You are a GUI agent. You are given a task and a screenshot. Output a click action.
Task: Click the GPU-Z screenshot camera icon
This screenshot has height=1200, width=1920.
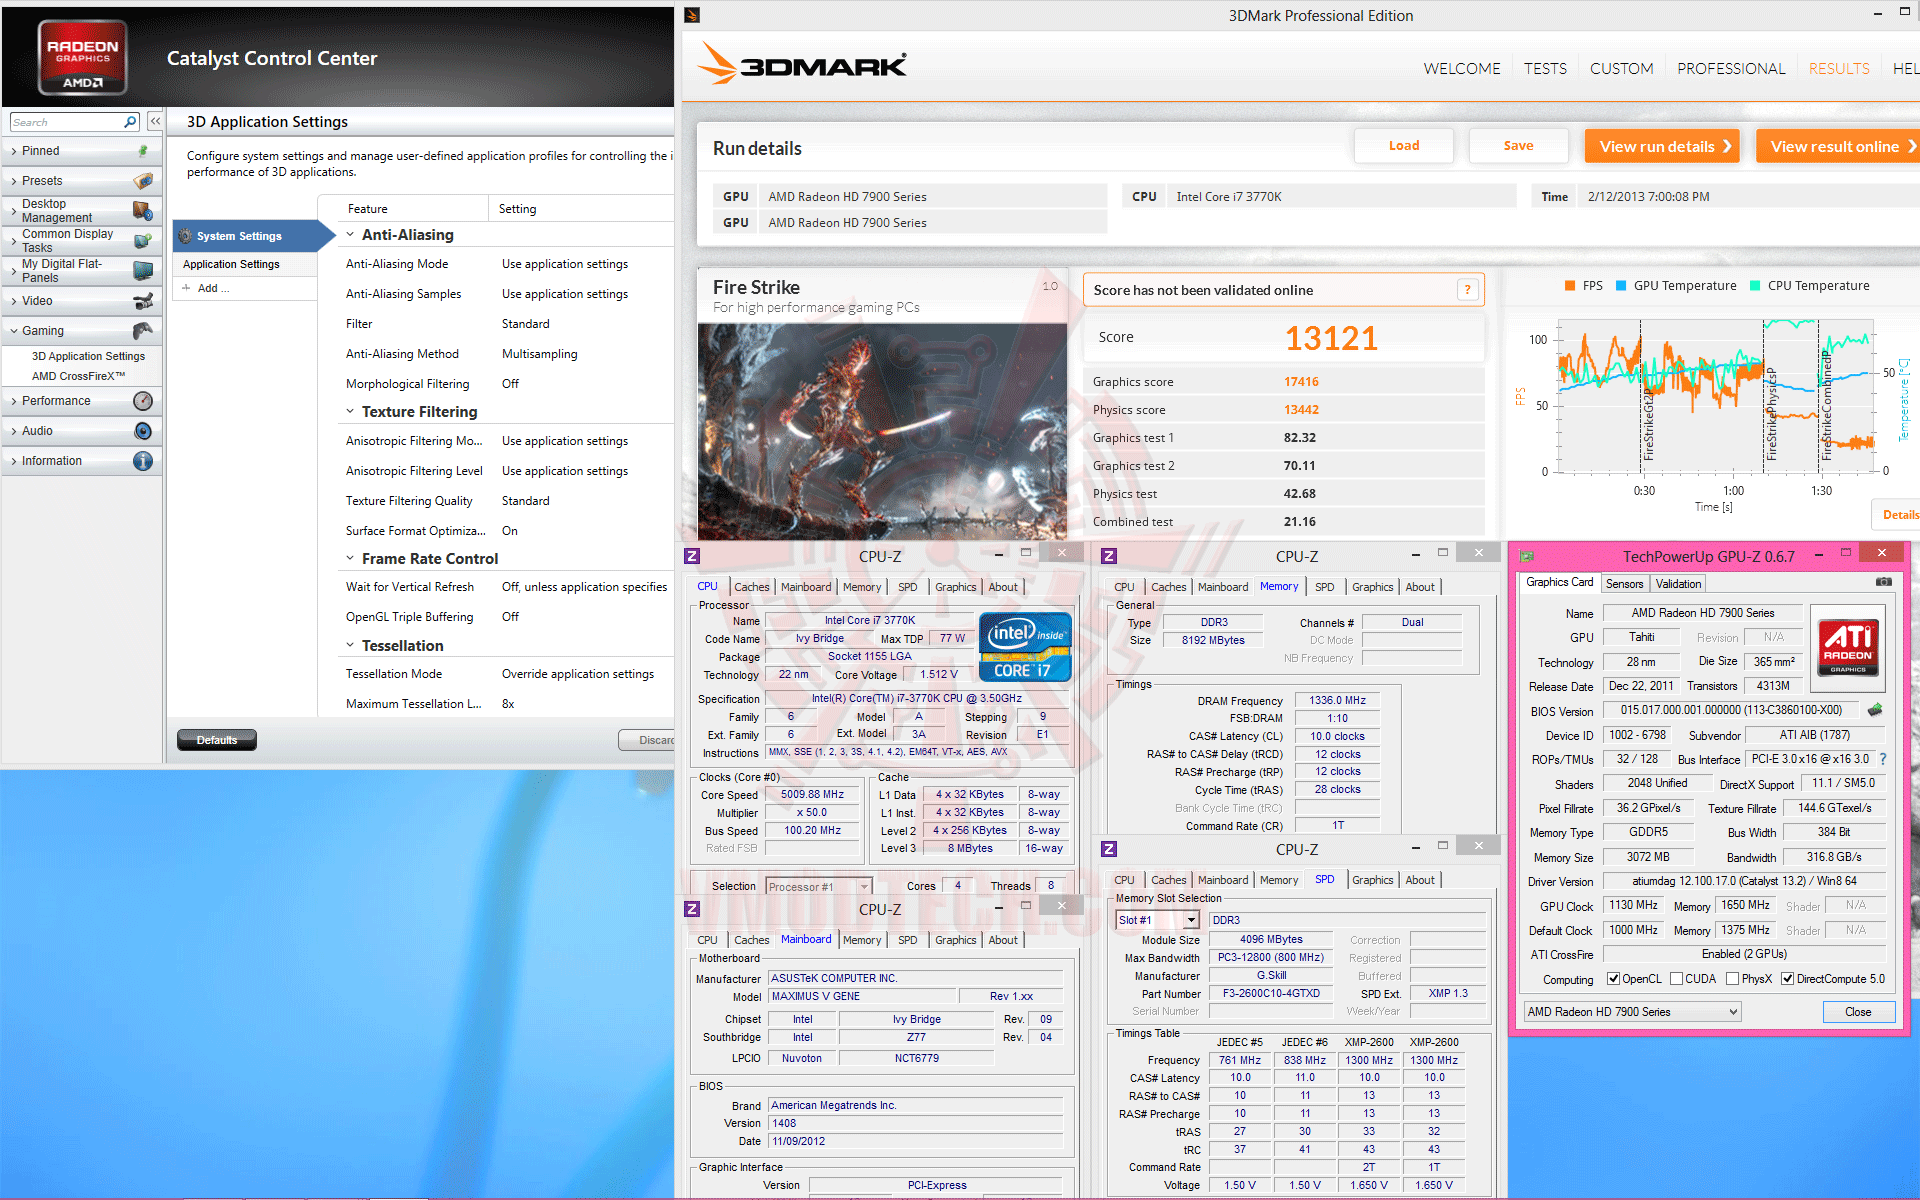[x=1883, y=582]
